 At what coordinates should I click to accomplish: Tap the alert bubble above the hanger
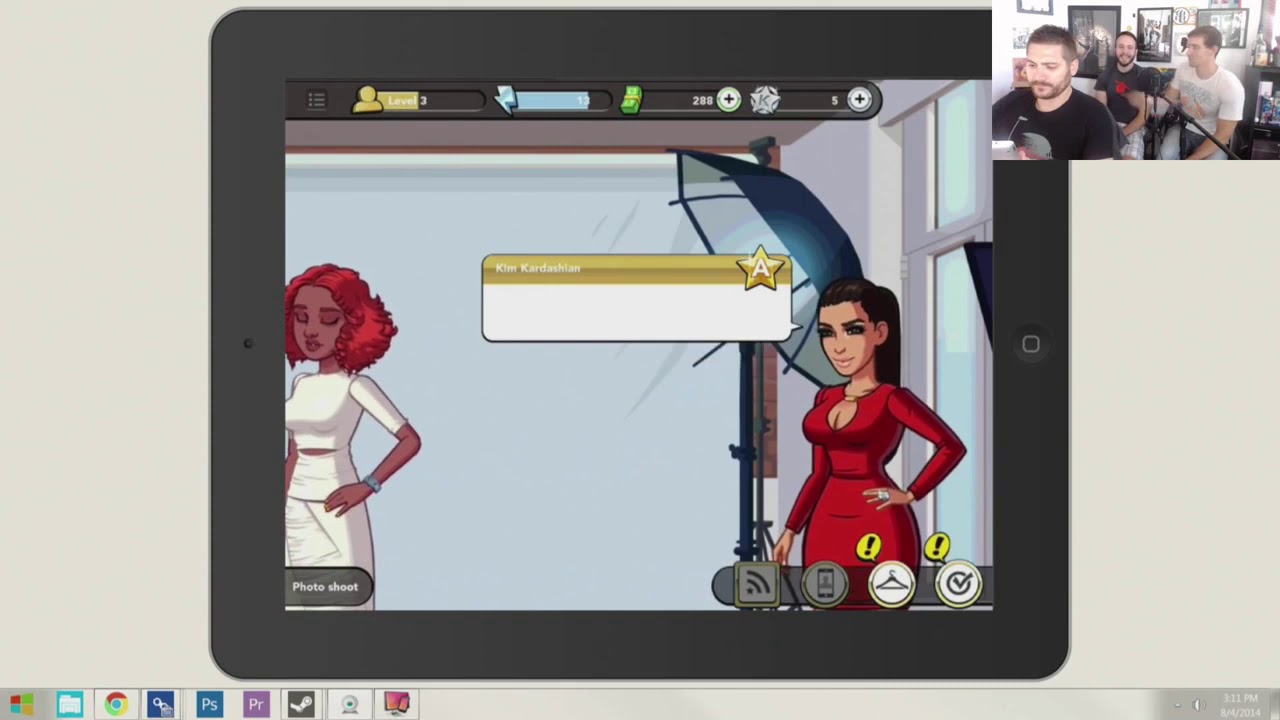pos(869,546)
